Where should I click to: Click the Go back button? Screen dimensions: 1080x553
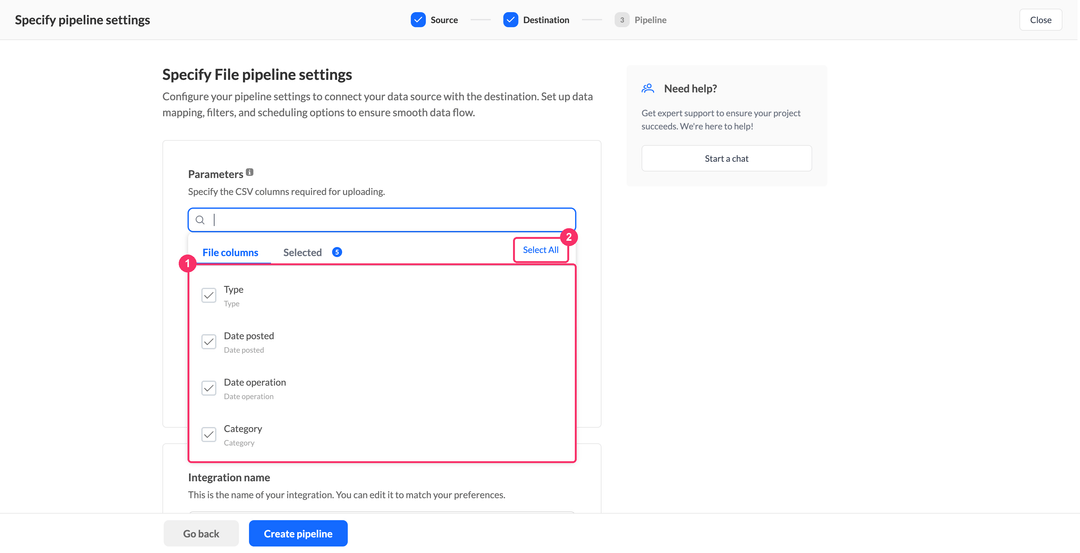[x=201, y=534]
